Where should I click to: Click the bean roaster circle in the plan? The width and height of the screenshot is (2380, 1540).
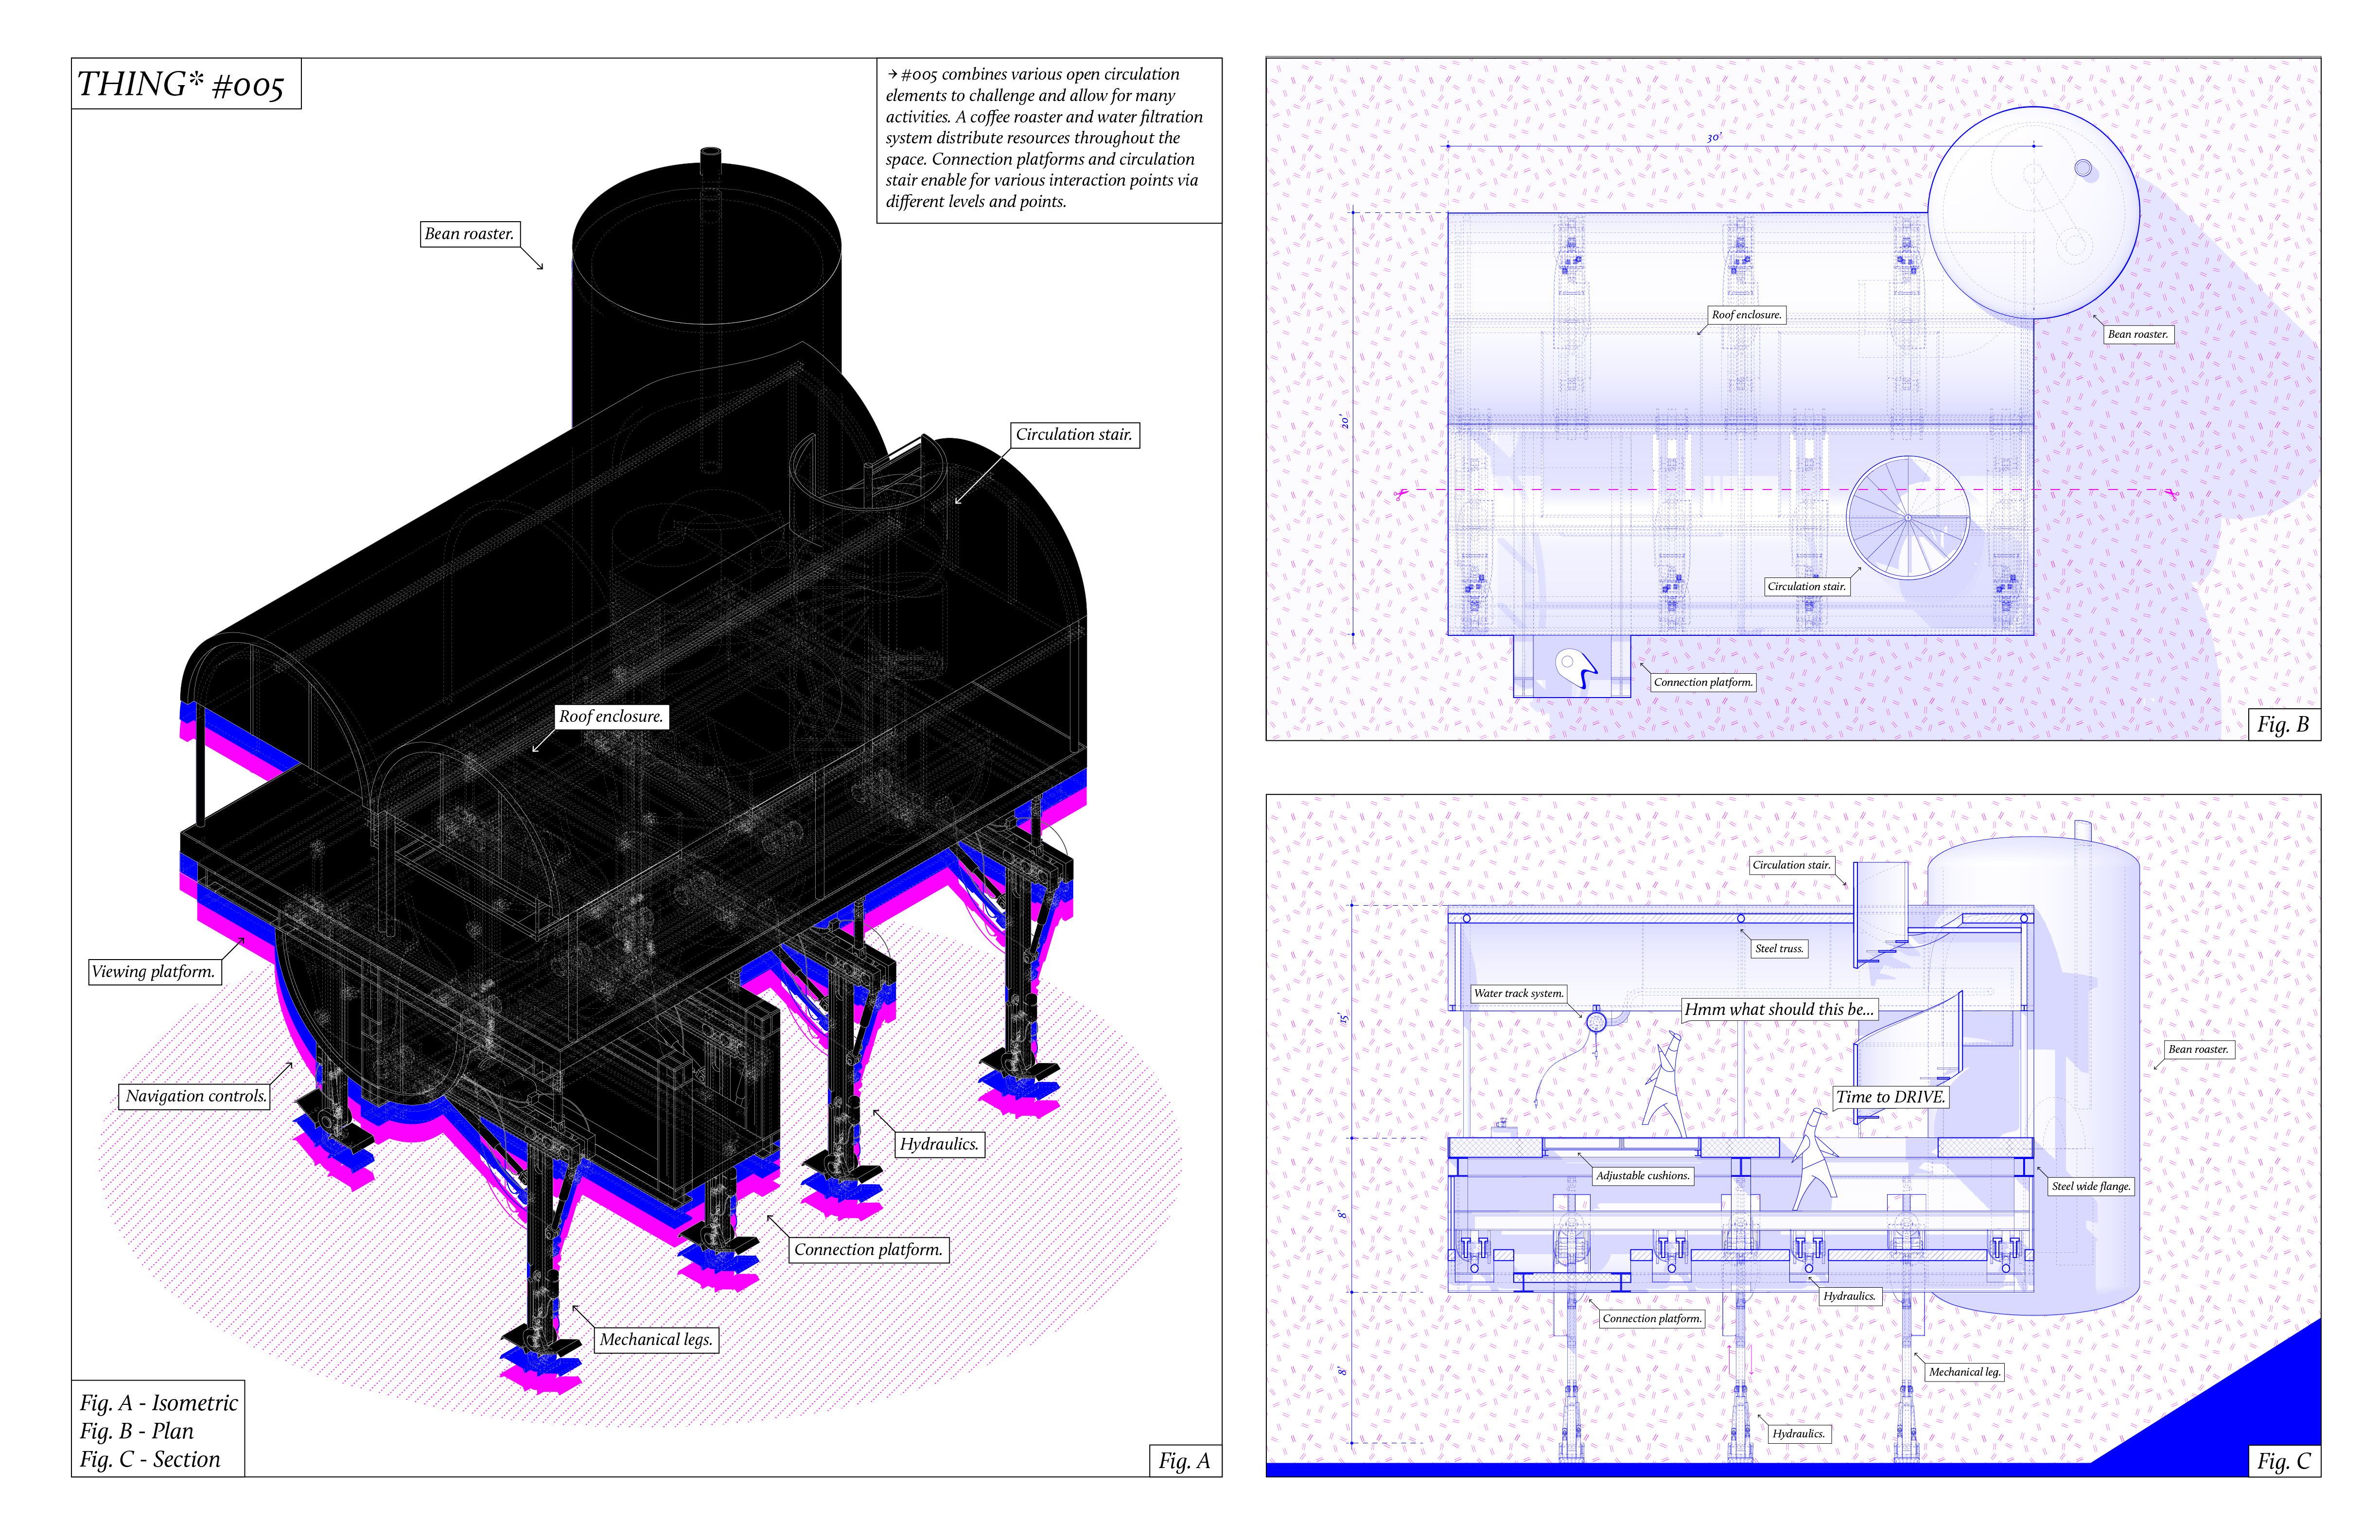pyautogui.click(x=2033, y=213)
